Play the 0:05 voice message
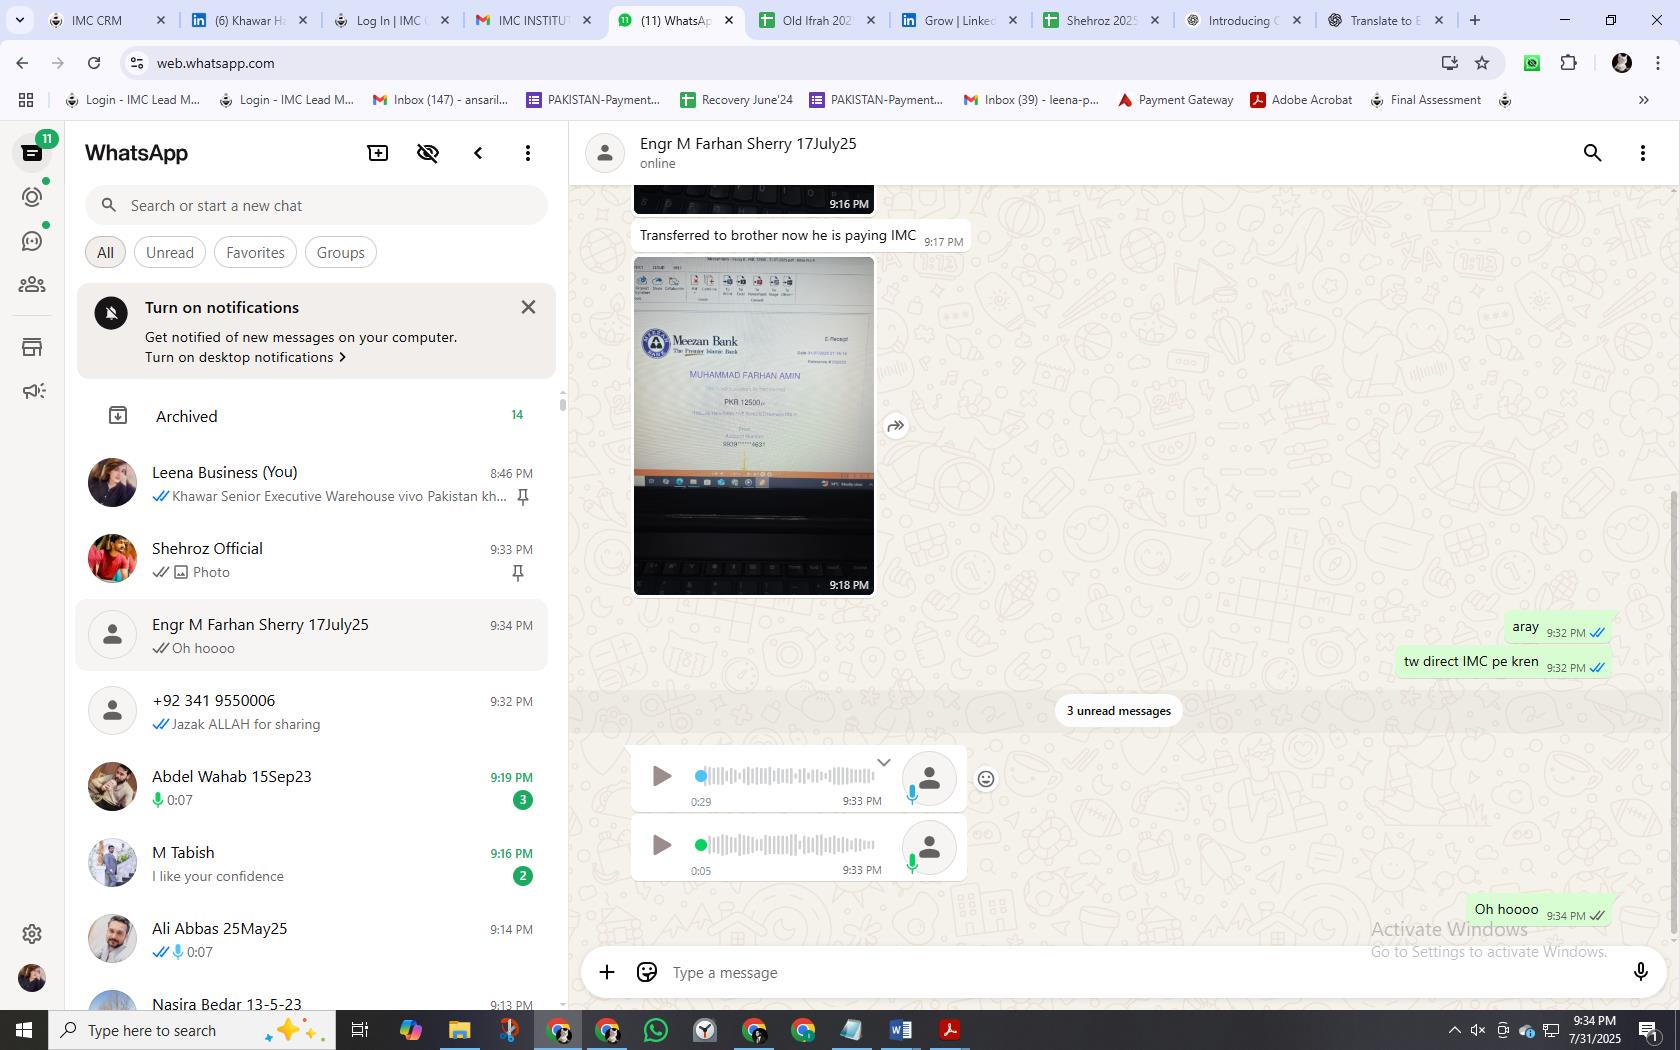 tap(661, 845)
